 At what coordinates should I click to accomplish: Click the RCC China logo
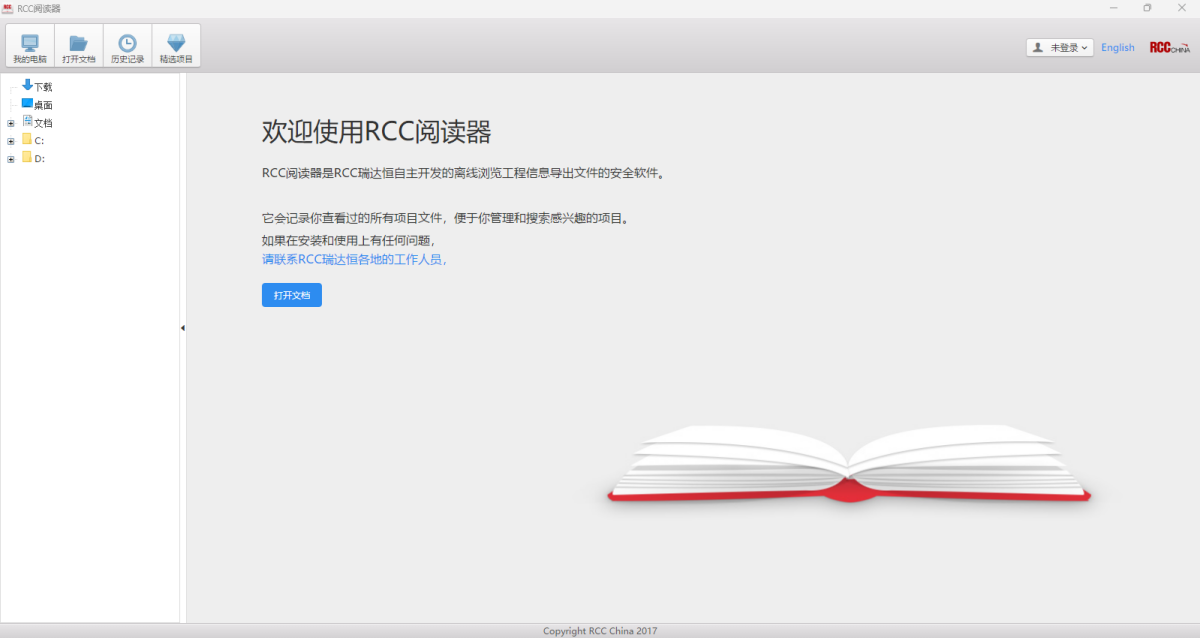(1169, 47)
